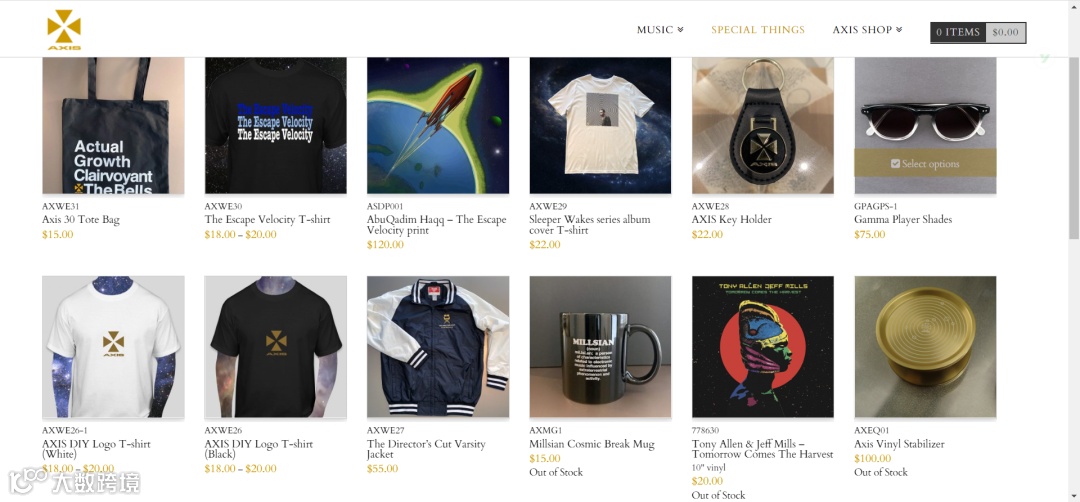Open the Millsian Cosmic Break Mug image
1080x502 pixels.
[x=600, y=347]
